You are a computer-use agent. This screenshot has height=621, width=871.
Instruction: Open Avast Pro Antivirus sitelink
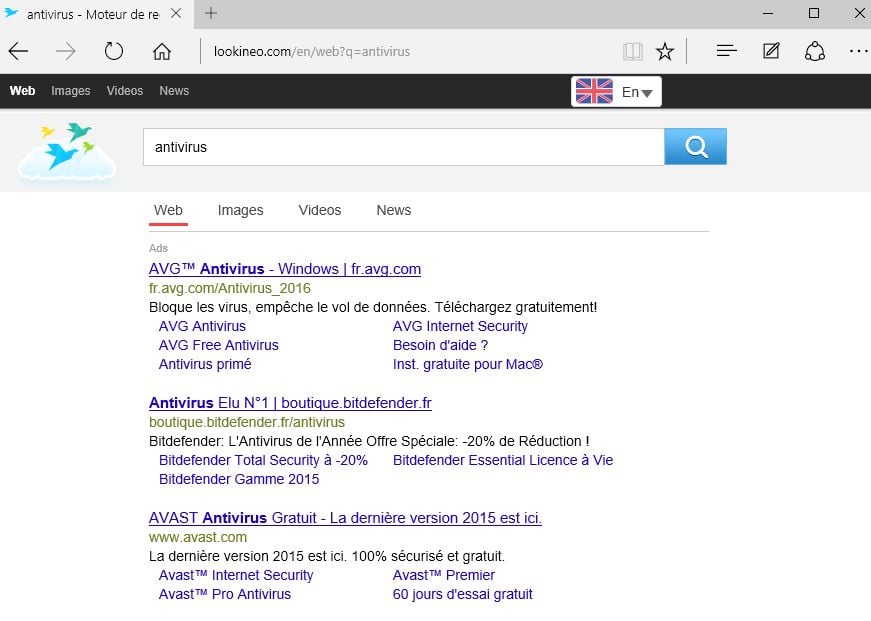[x=225, y=594]
